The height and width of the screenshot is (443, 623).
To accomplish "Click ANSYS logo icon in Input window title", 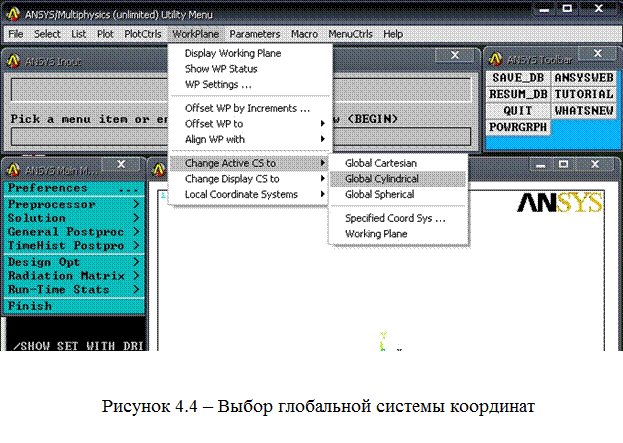I will pyautogui.click(x=13, y=61).
